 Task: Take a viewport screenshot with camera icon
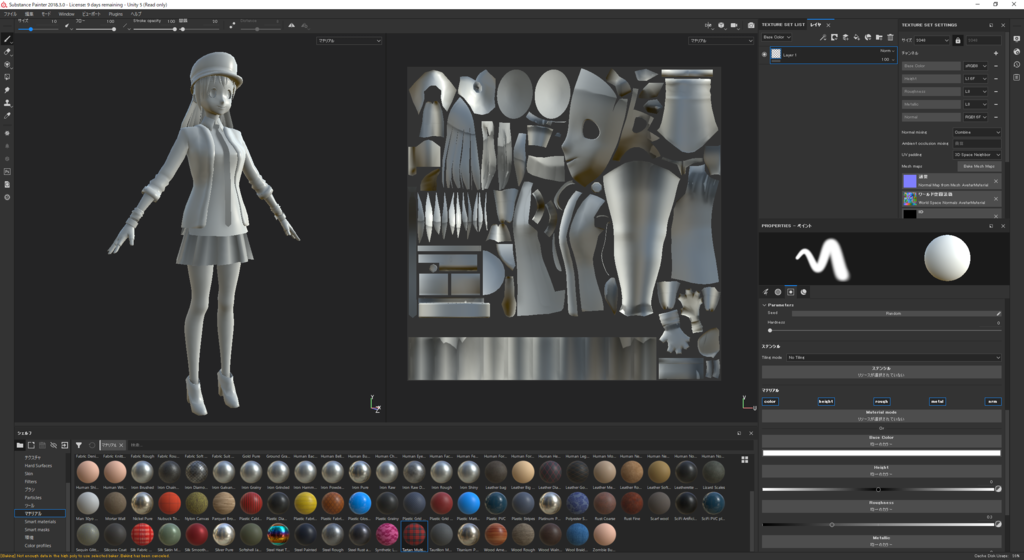(751, 25)
